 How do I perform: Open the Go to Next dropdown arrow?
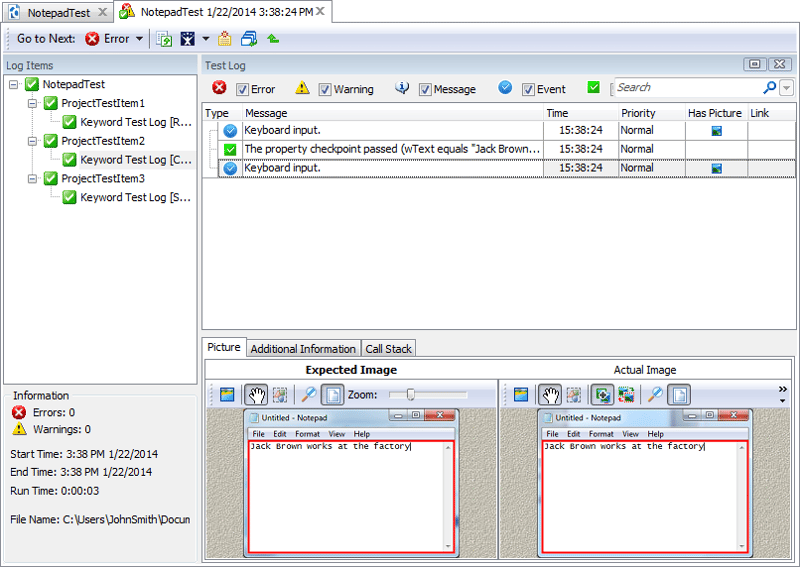tap(139, 39)
